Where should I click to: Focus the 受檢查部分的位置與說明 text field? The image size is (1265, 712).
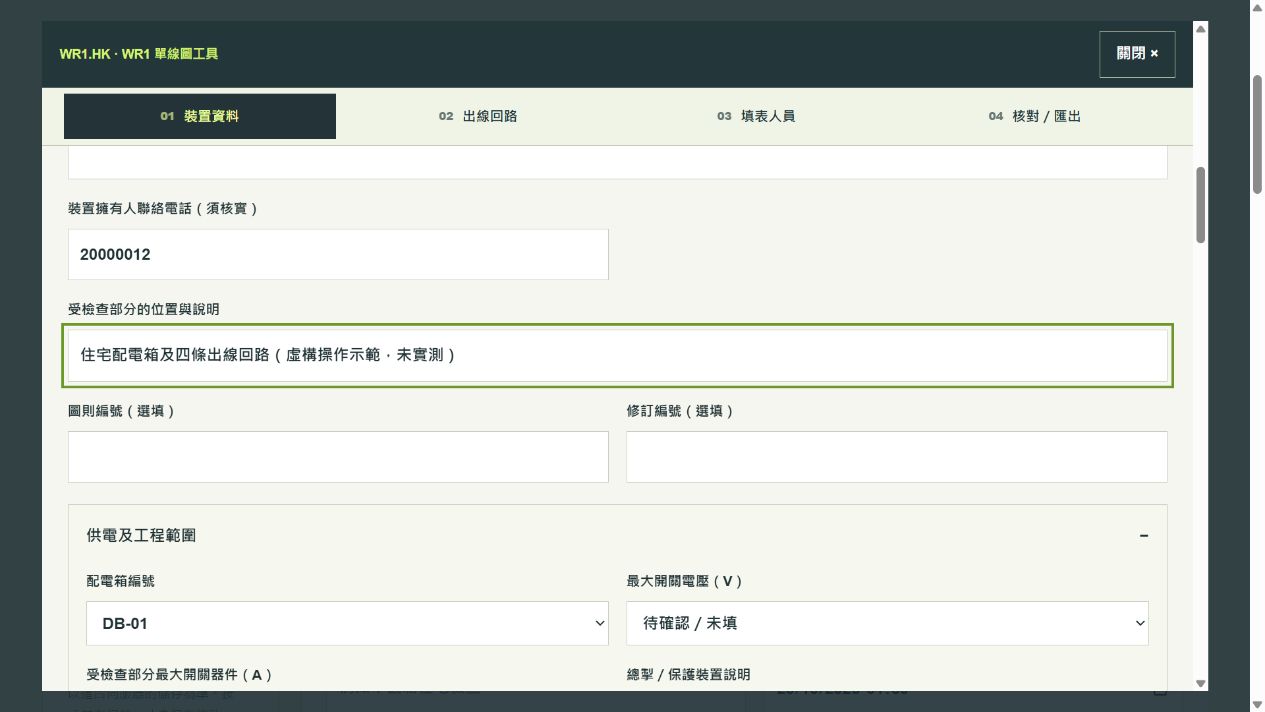click(x=618, y=355)
